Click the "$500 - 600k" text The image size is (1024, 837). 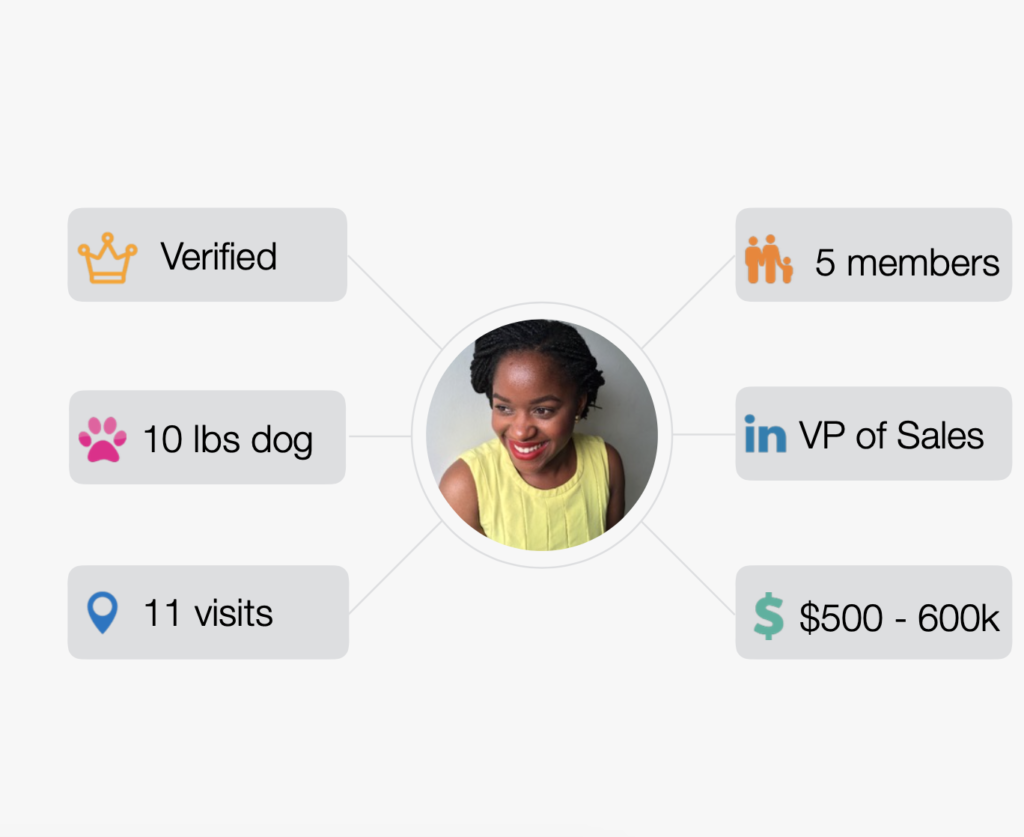(899, 617)
